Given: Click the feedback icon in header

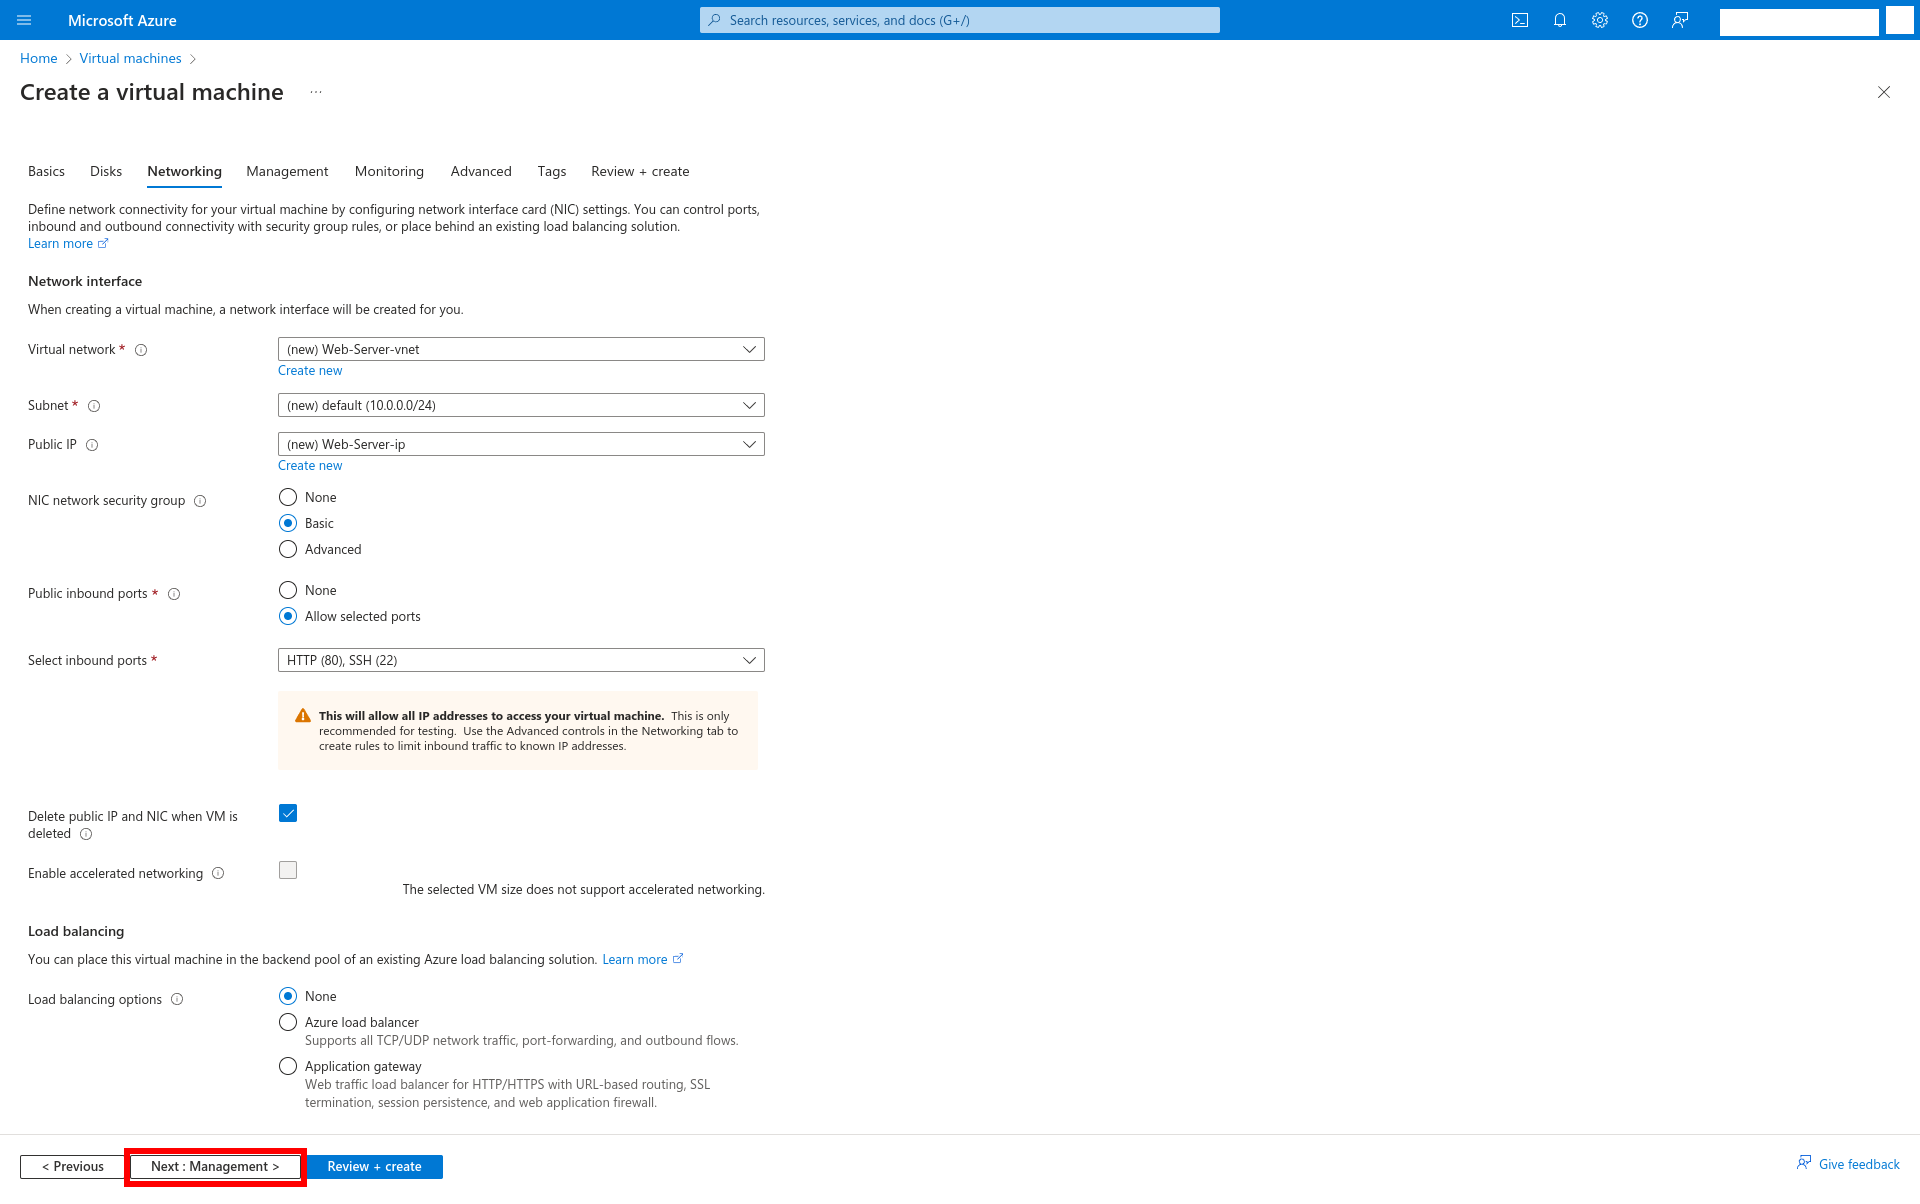Looking at the screenshot, I should pyautogui.click(x=1680, y=20).
